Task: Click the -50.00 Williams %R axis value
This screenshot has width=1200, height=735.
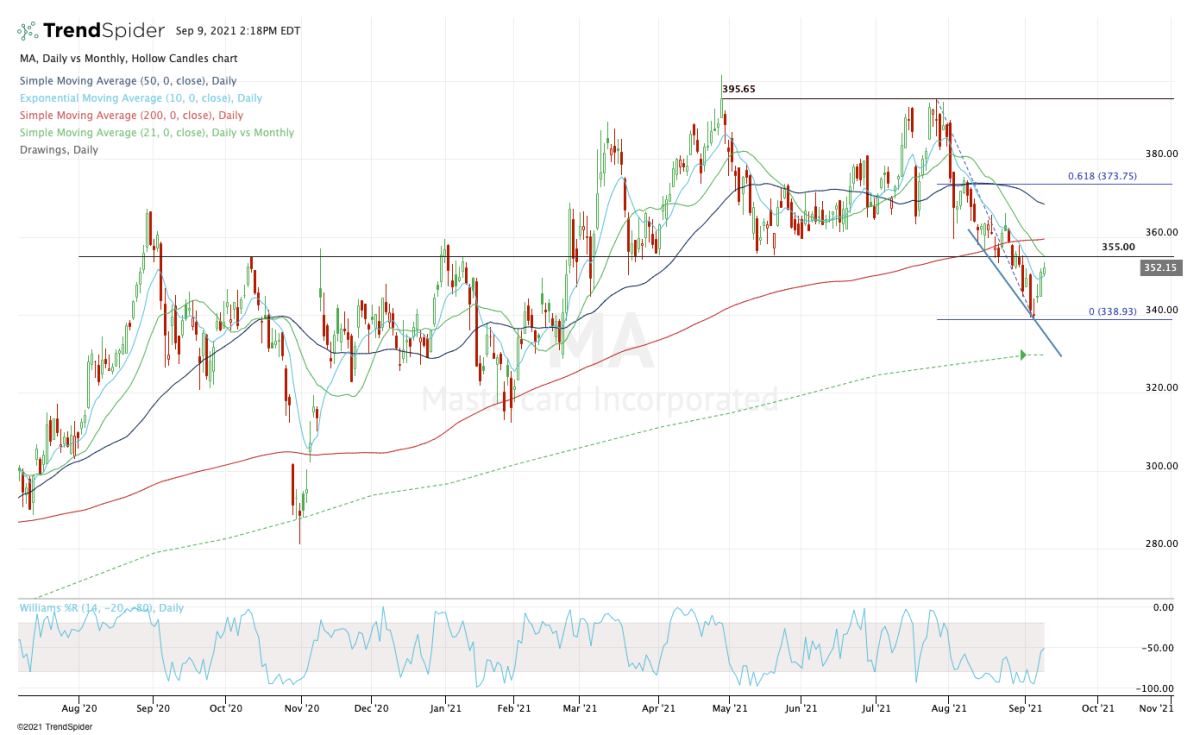Action: pos(1157,648)
